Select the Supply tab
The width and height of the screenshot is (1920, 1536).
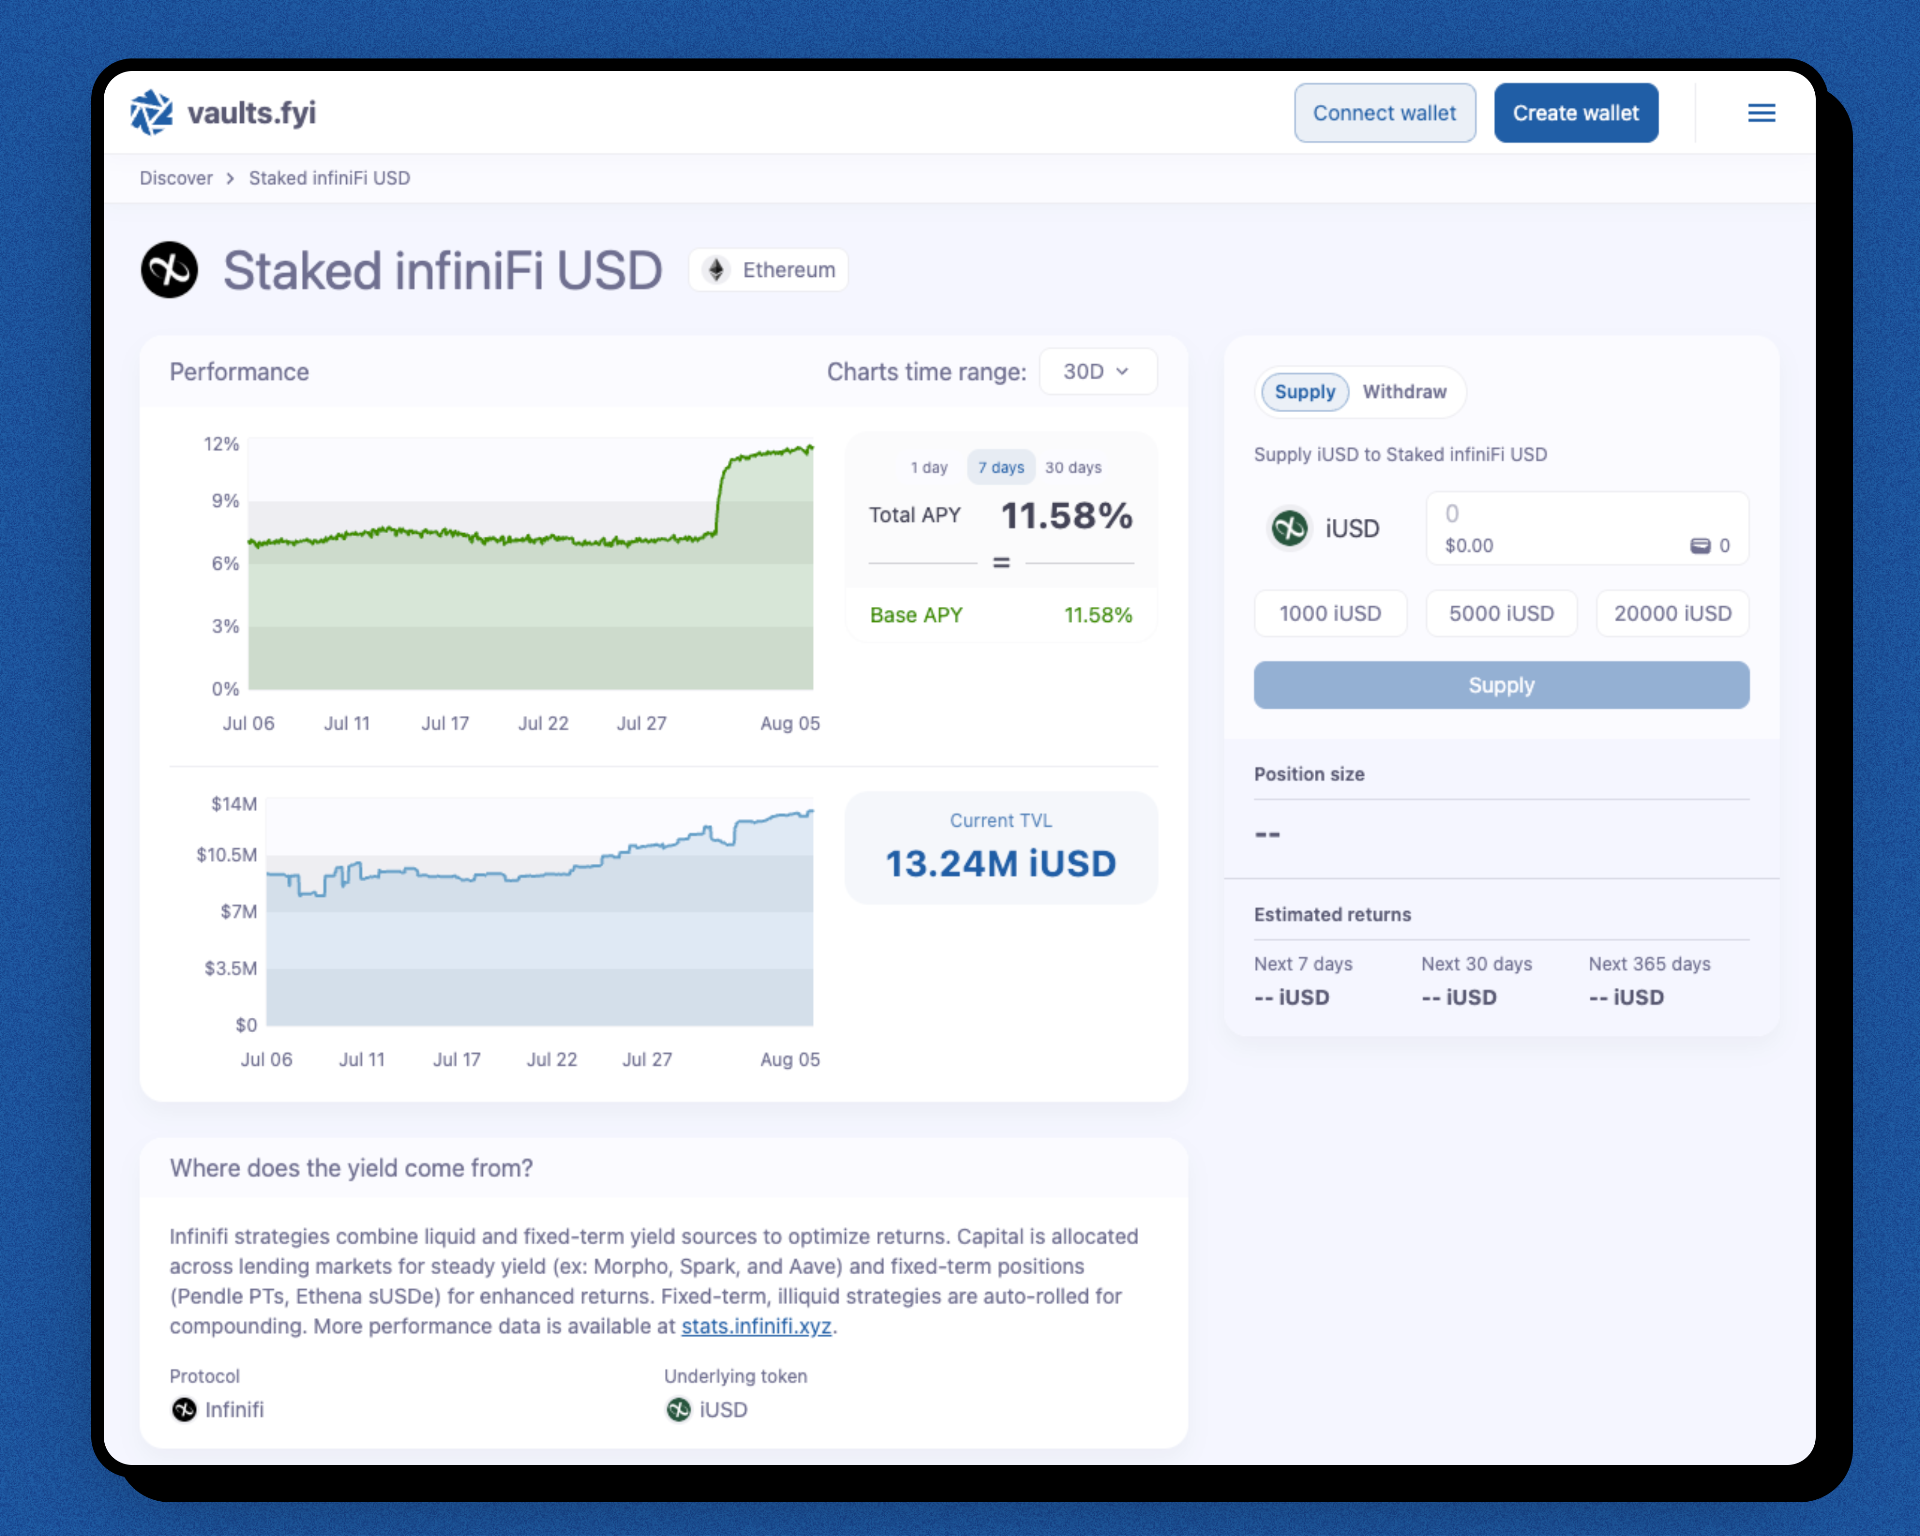pyautogui.click(x=1304, y=392)
